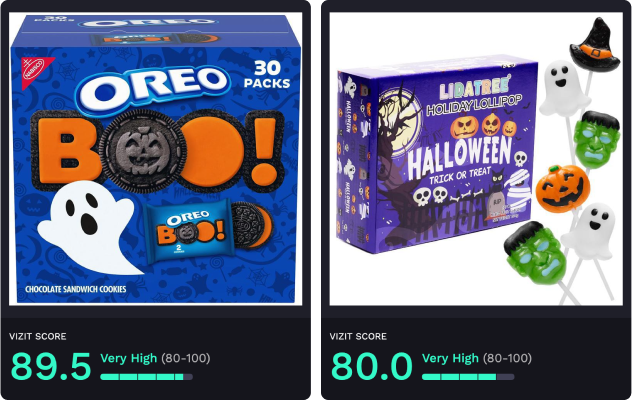Click the bottom-left green Frankenstein lollipop
The height and width of the screenshot is (400, 632).
[535, 253]
